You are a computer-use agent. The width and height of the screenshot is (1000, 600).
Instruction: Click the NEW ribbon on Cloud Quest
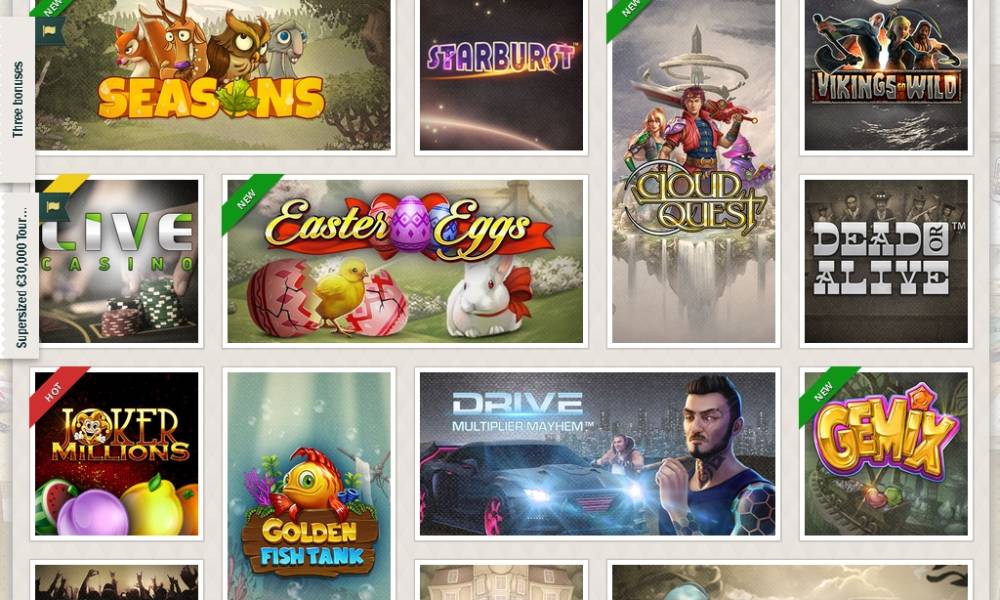(x=630, y=13)
